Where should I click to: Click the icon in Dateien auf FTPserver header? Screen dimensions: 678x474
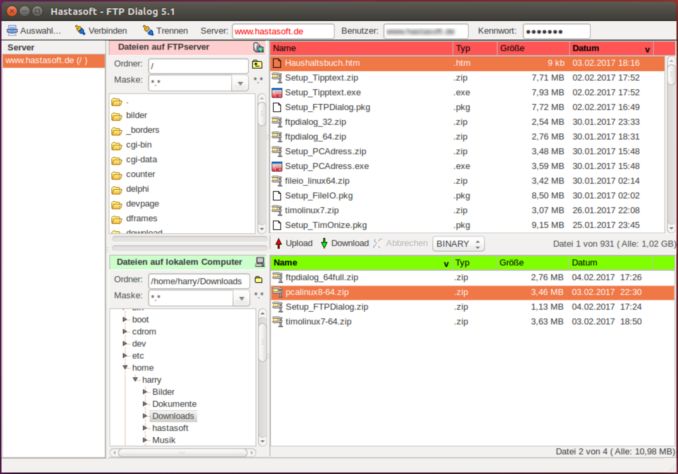(258, 47)
